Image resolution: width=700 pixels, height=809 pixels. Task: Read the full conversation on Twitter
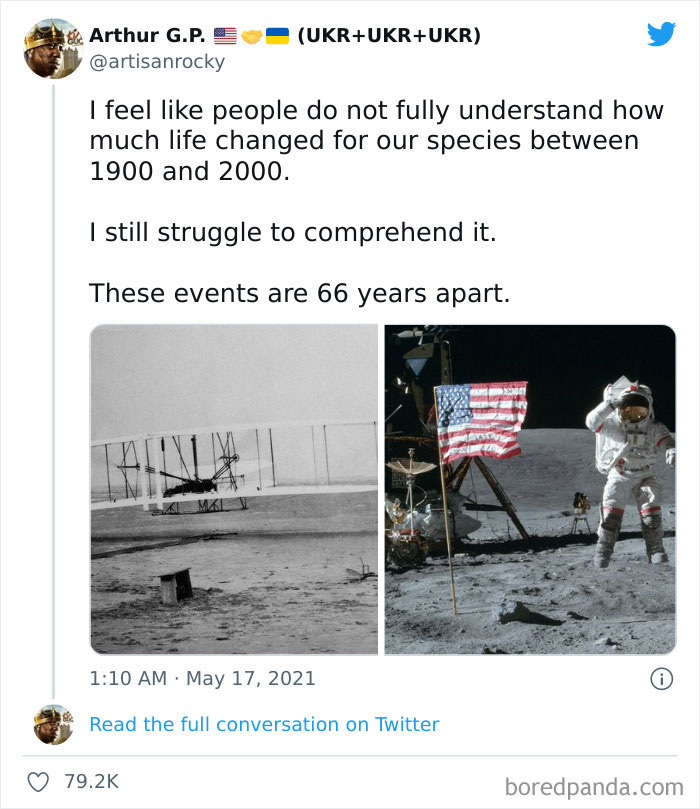[x=264, y=724]
